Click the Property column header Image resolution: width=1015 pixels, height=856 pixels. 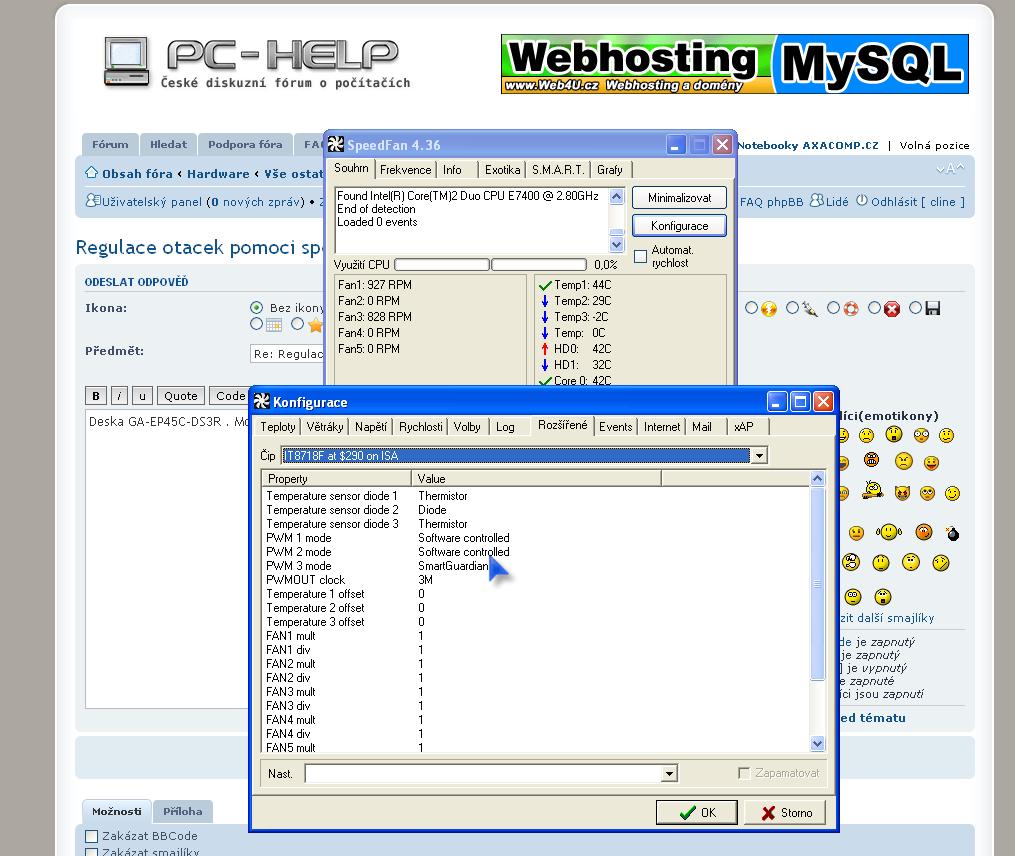pyautogui.click(x=336, y=479)
